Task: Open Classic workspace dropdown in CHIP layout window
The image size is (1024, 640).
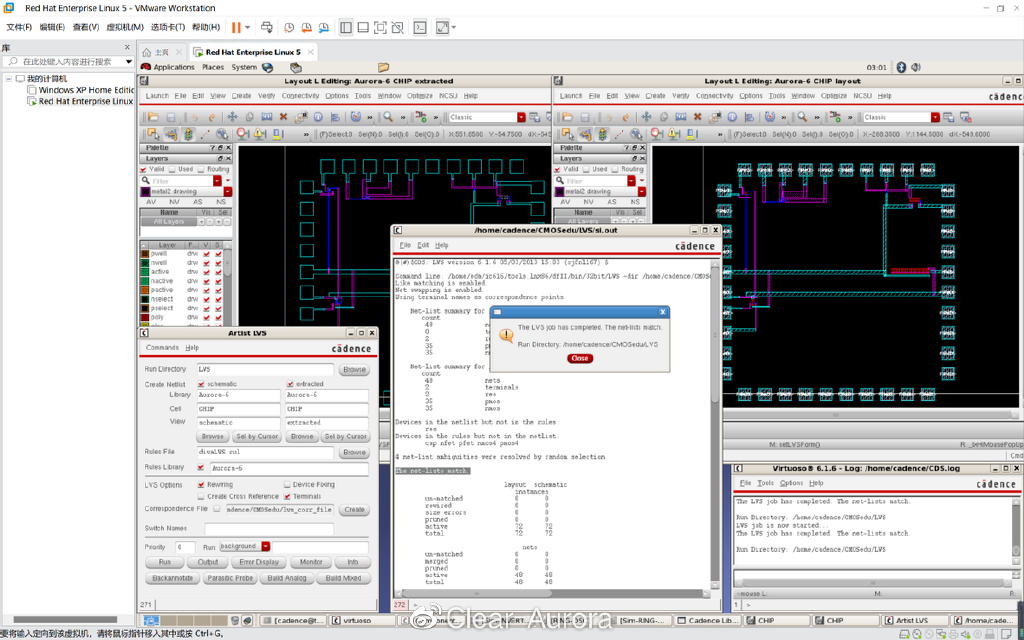Action: 935,118
